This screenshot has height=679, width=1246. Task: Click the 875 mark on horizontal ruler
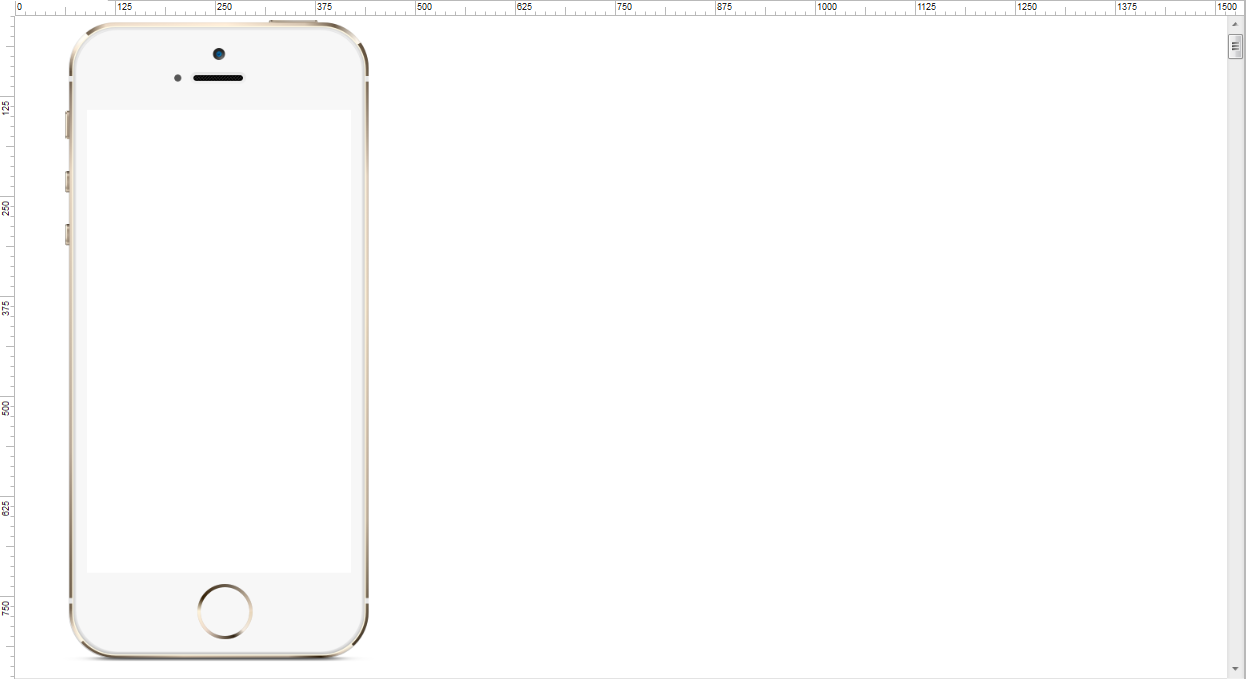pos(725,7)
